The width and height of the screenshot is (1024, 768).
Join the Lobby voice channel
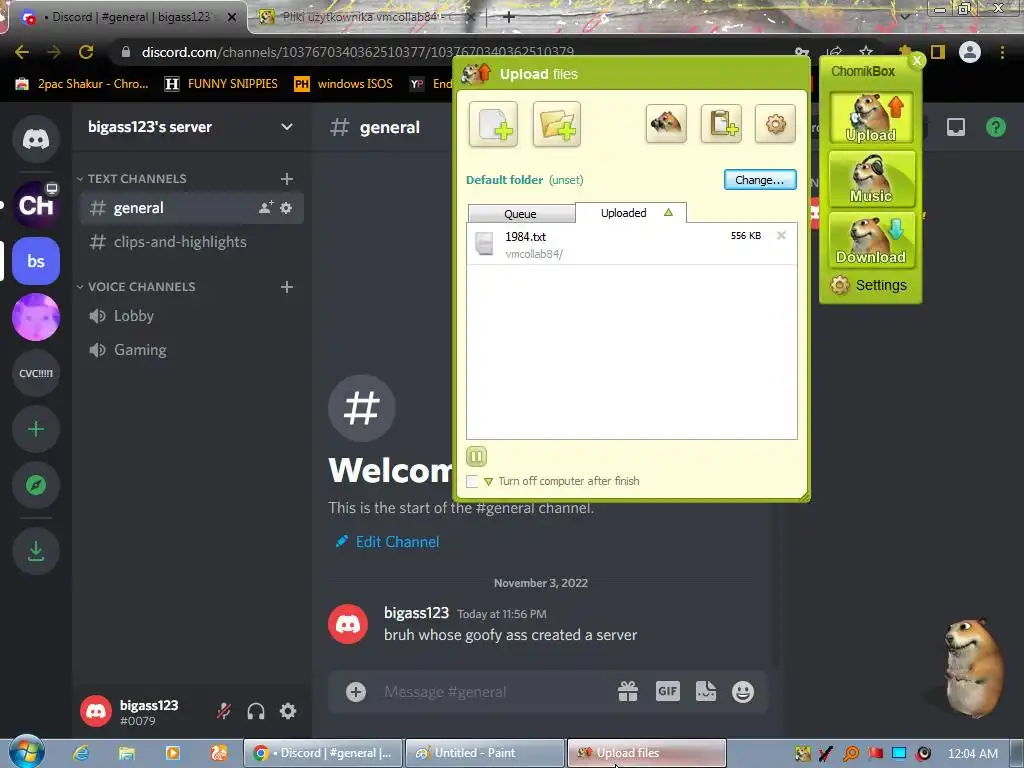(x=191, y=316)
